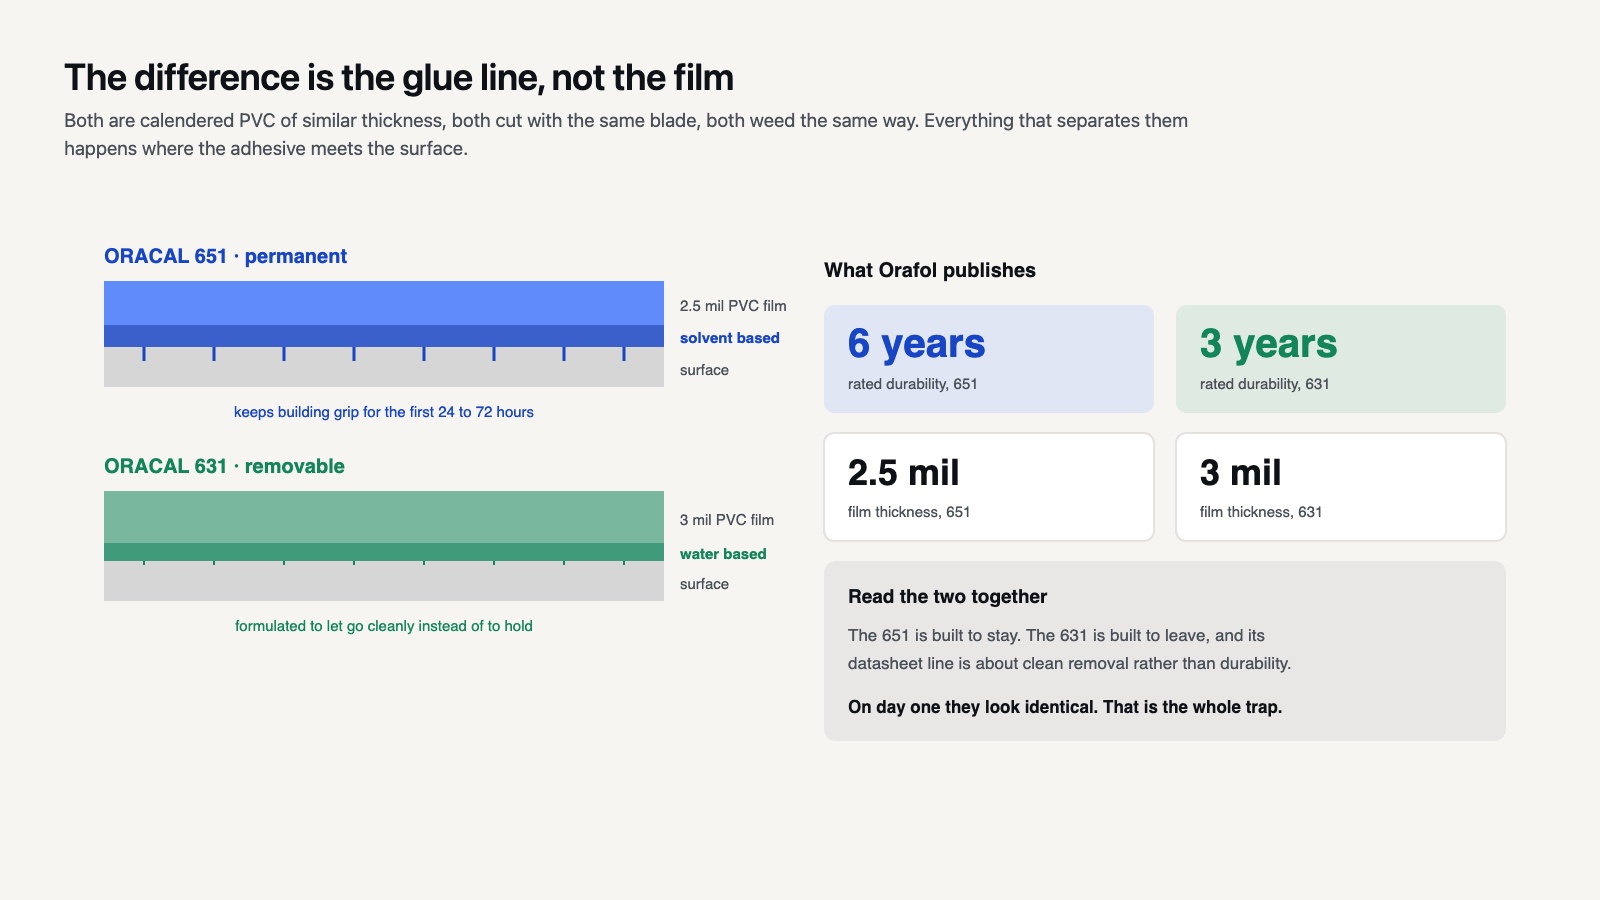Select the 'ORACAL 651 · permanent' heading
1600x900 pixels.
point(225,256)
